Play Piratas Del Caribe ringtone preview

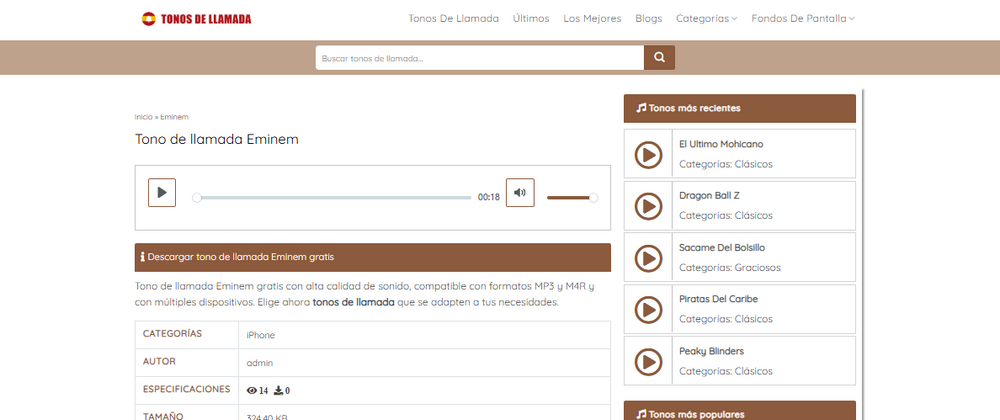coord(648,310)
